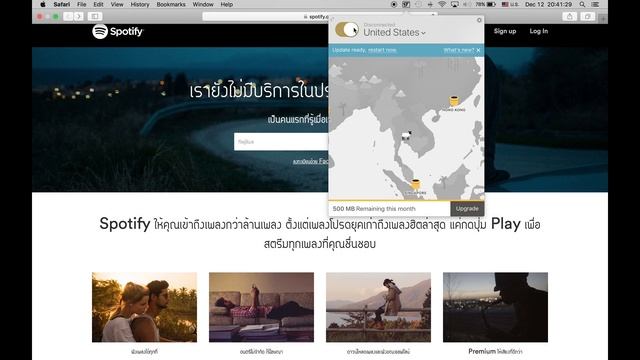Image resolution: width=640 pixels, height=360 pixels.
Task: Click the Log In link
Action: pyautogui.click(x=539, y=31)
